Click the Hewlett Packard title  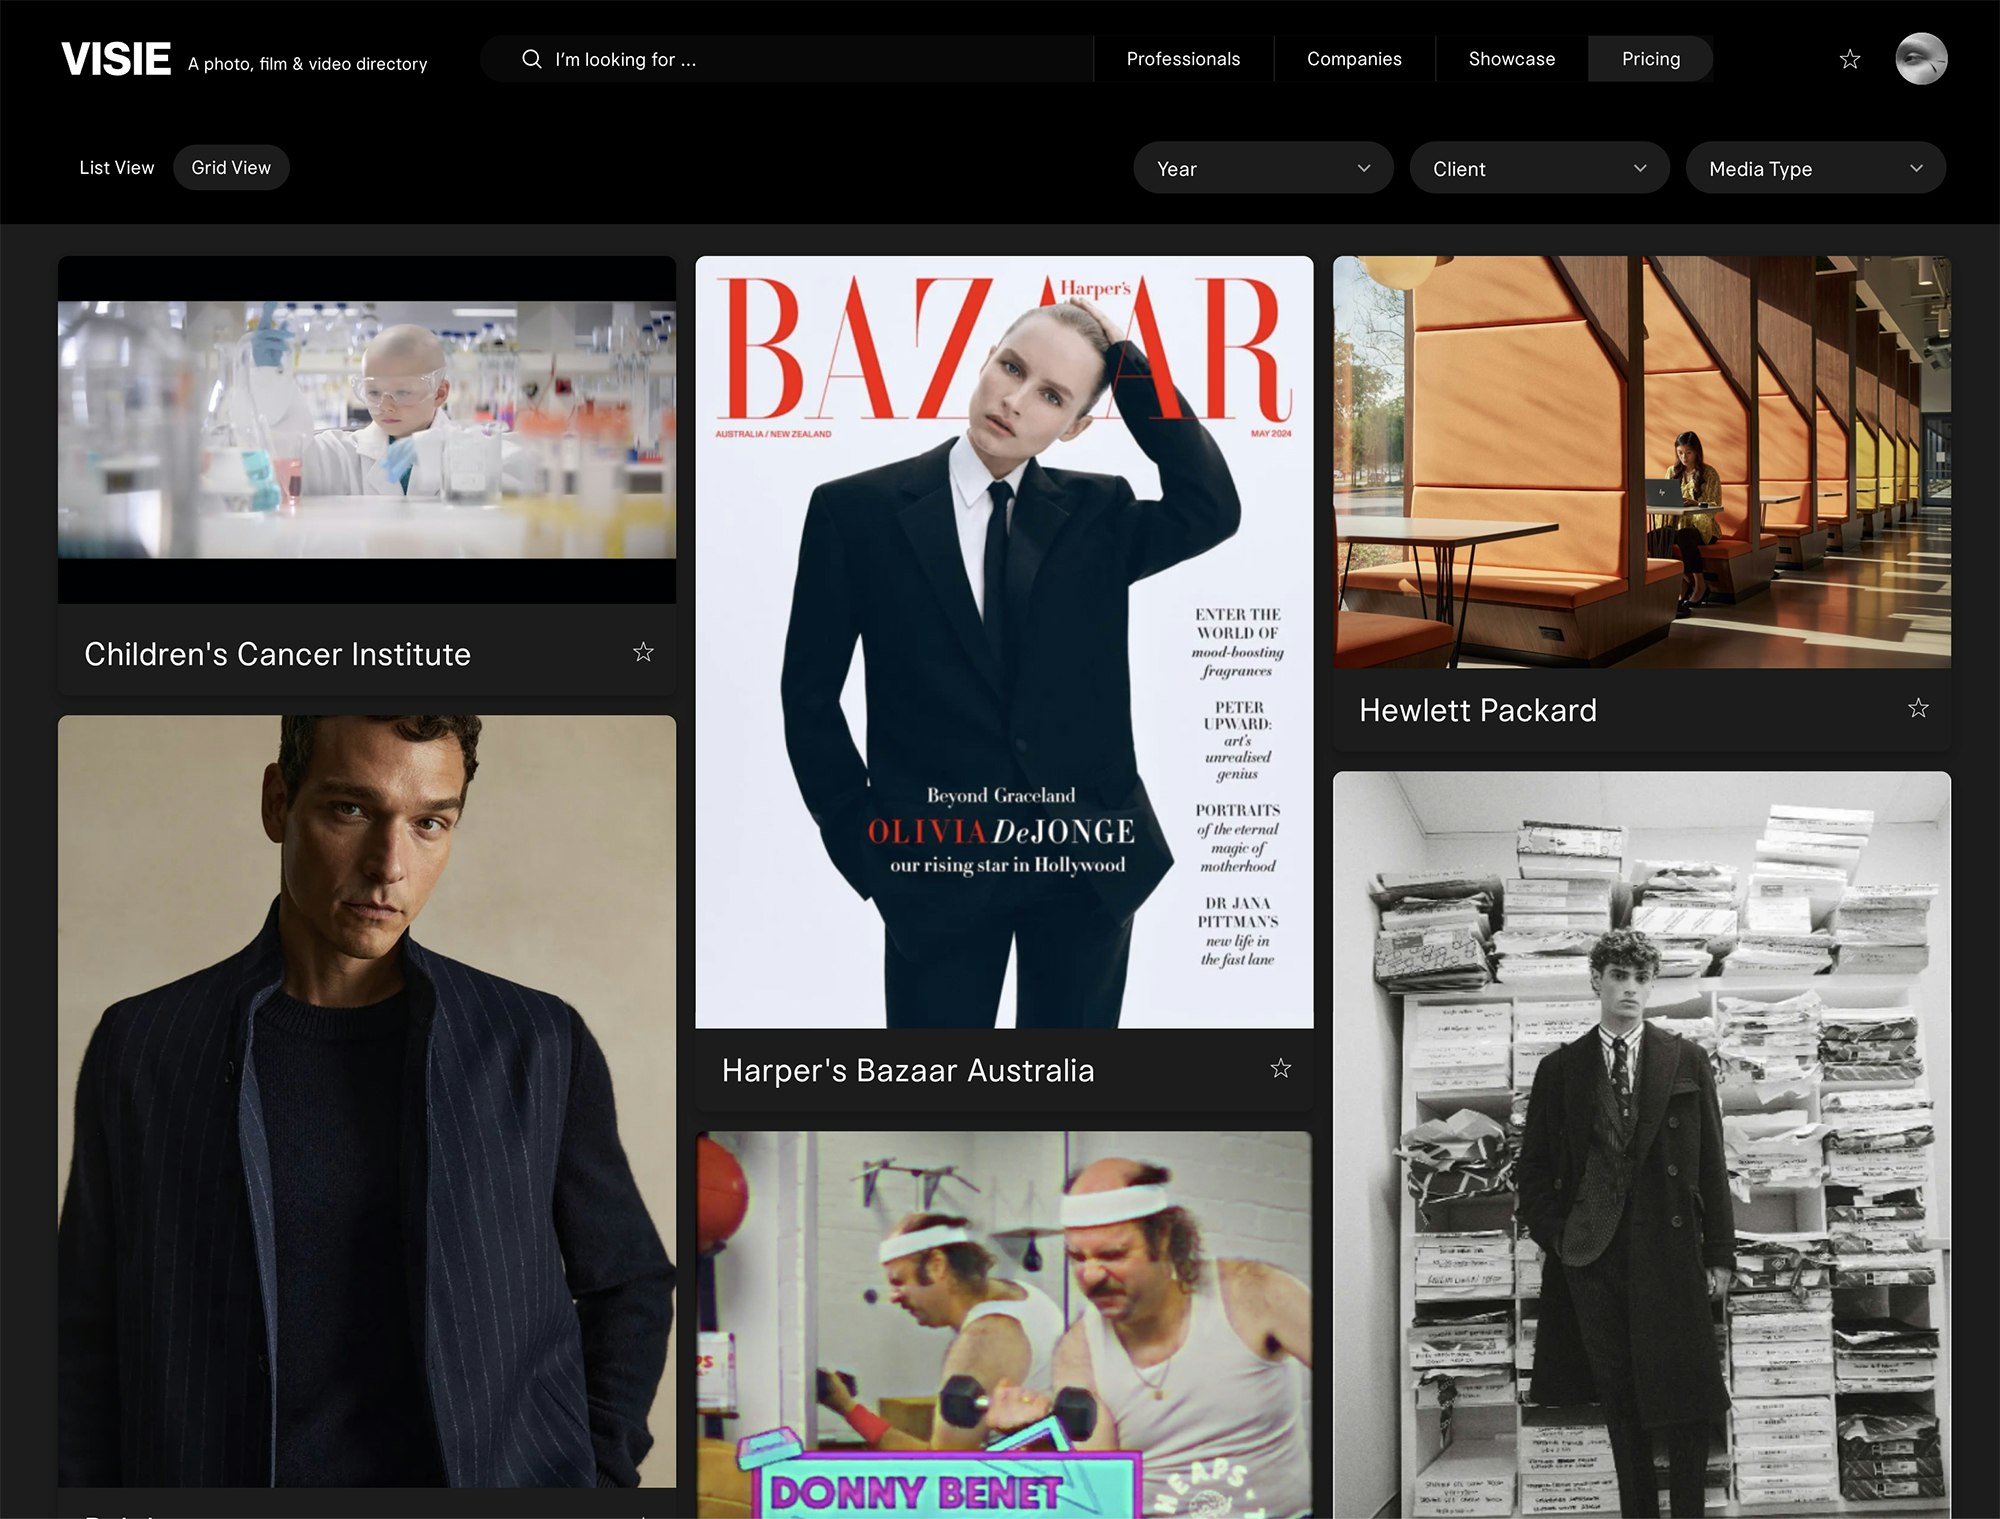(x=1478, y=710)
